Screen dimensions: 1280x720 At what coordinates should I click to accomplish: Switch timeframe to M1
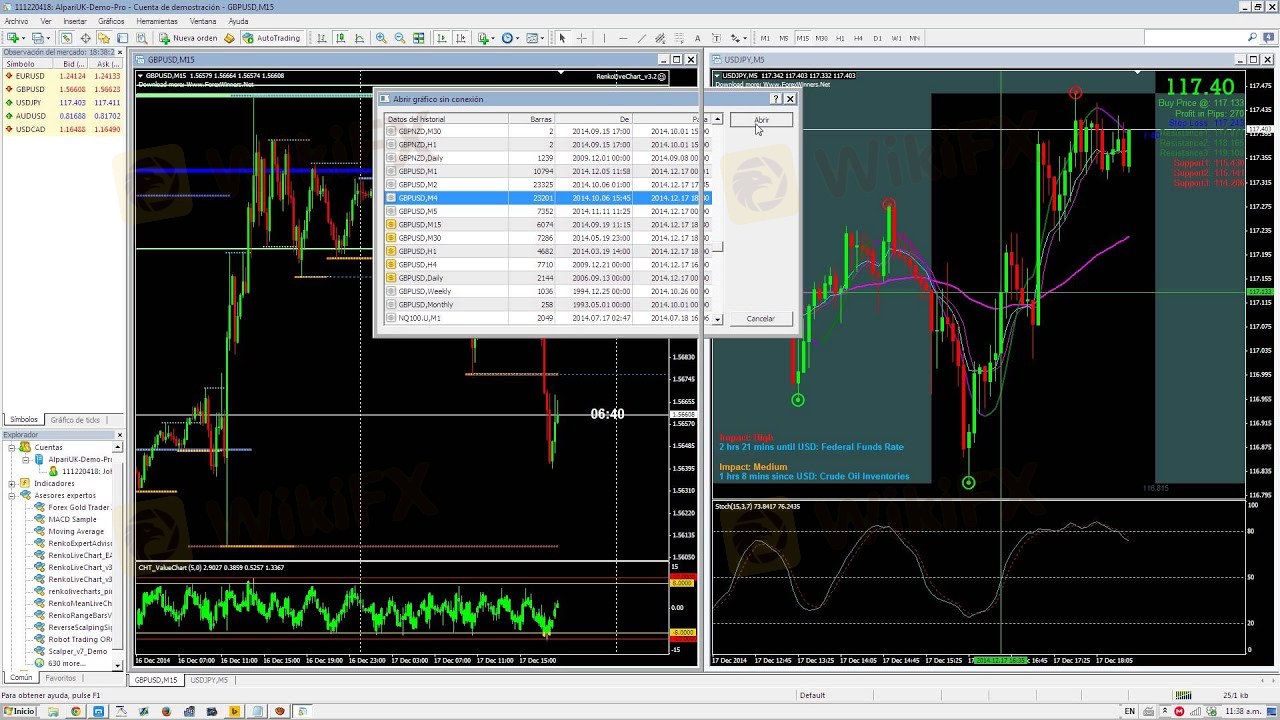coord(765,38)
